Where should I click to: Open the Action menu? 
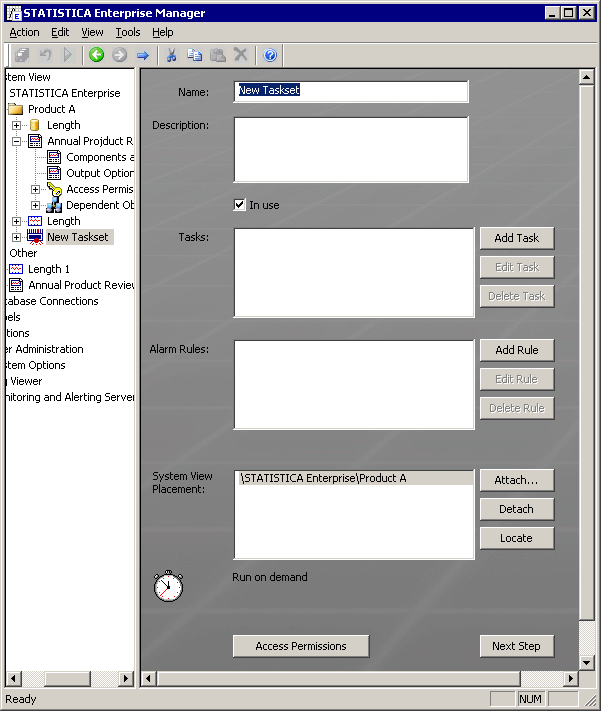(24, 32)
